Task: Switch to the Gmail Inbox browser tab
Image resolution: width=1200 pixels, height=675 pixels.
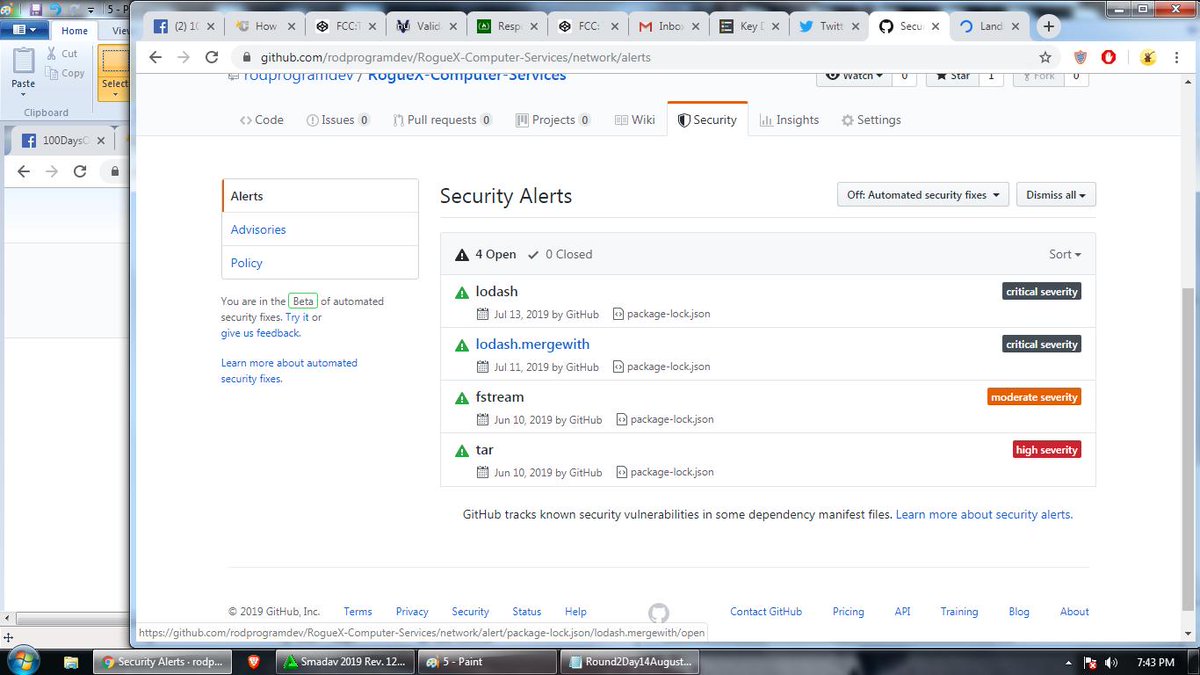Action: 668,27
